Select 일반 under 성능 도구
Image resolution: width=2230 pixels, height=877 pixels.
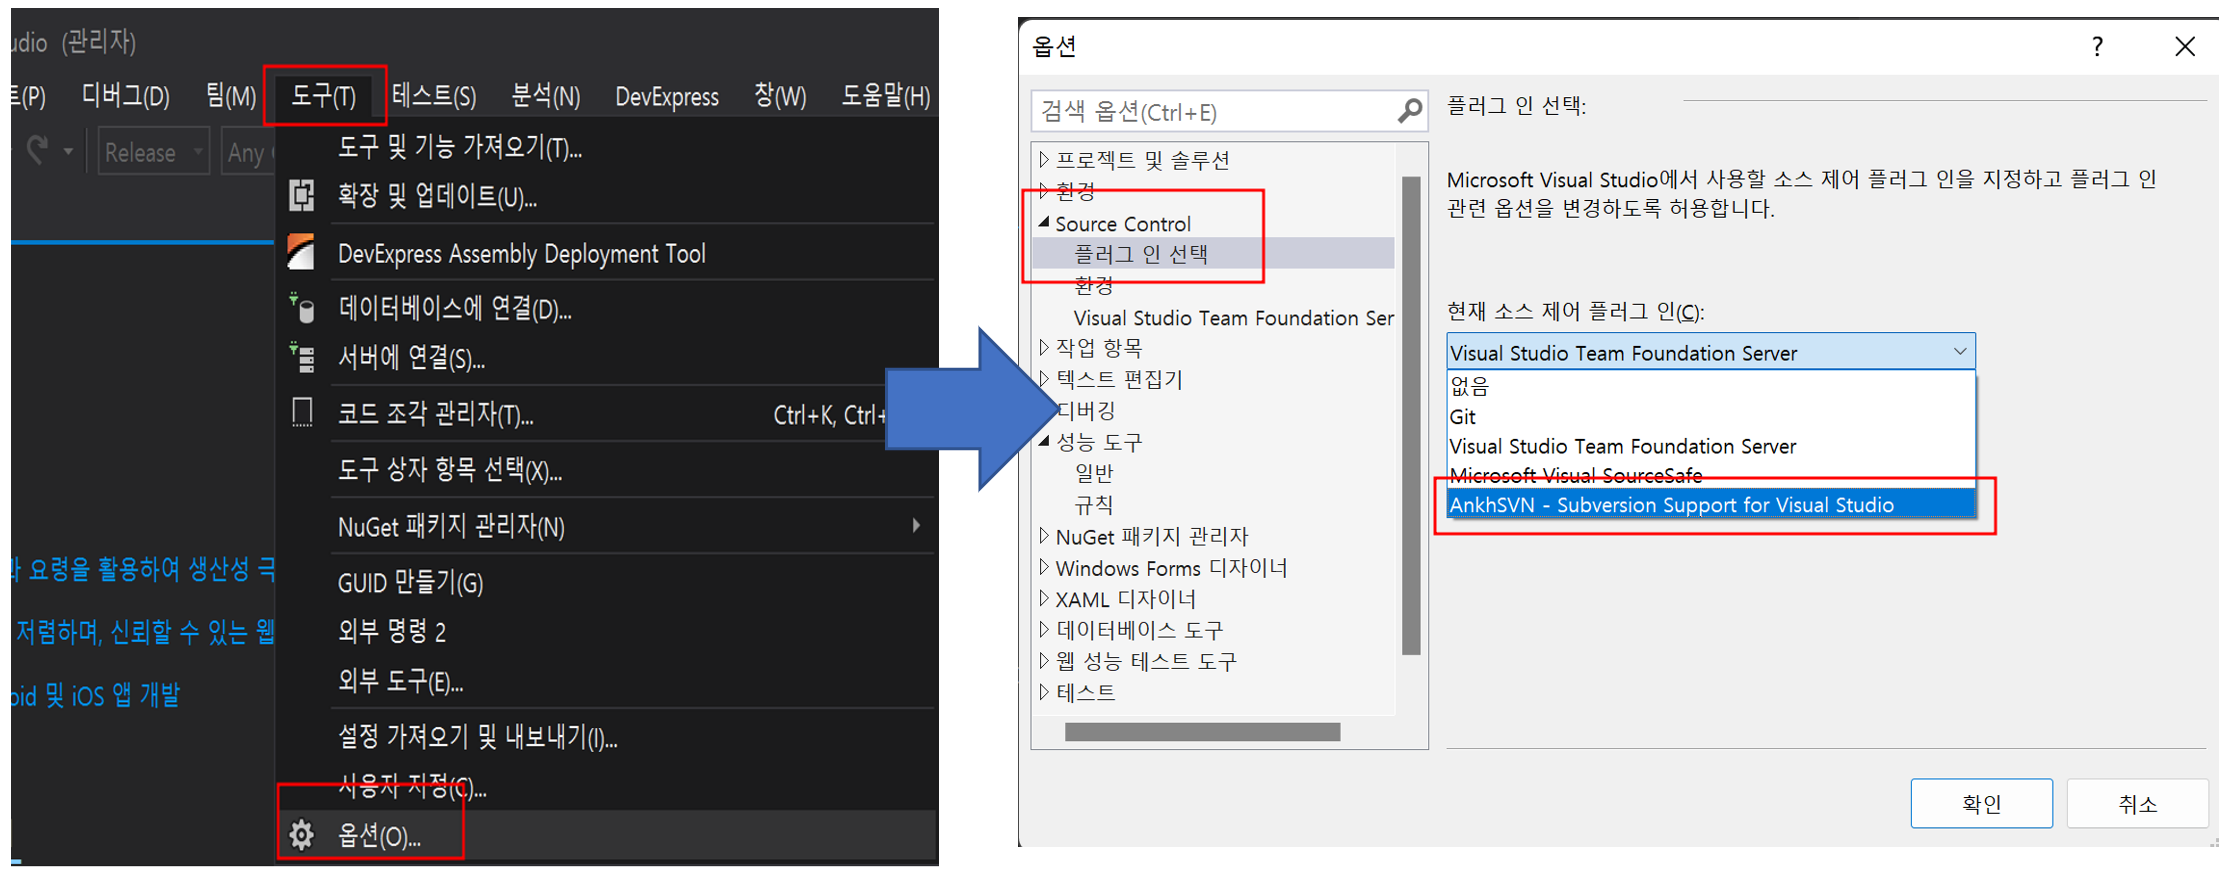(x=1094, y=473)
